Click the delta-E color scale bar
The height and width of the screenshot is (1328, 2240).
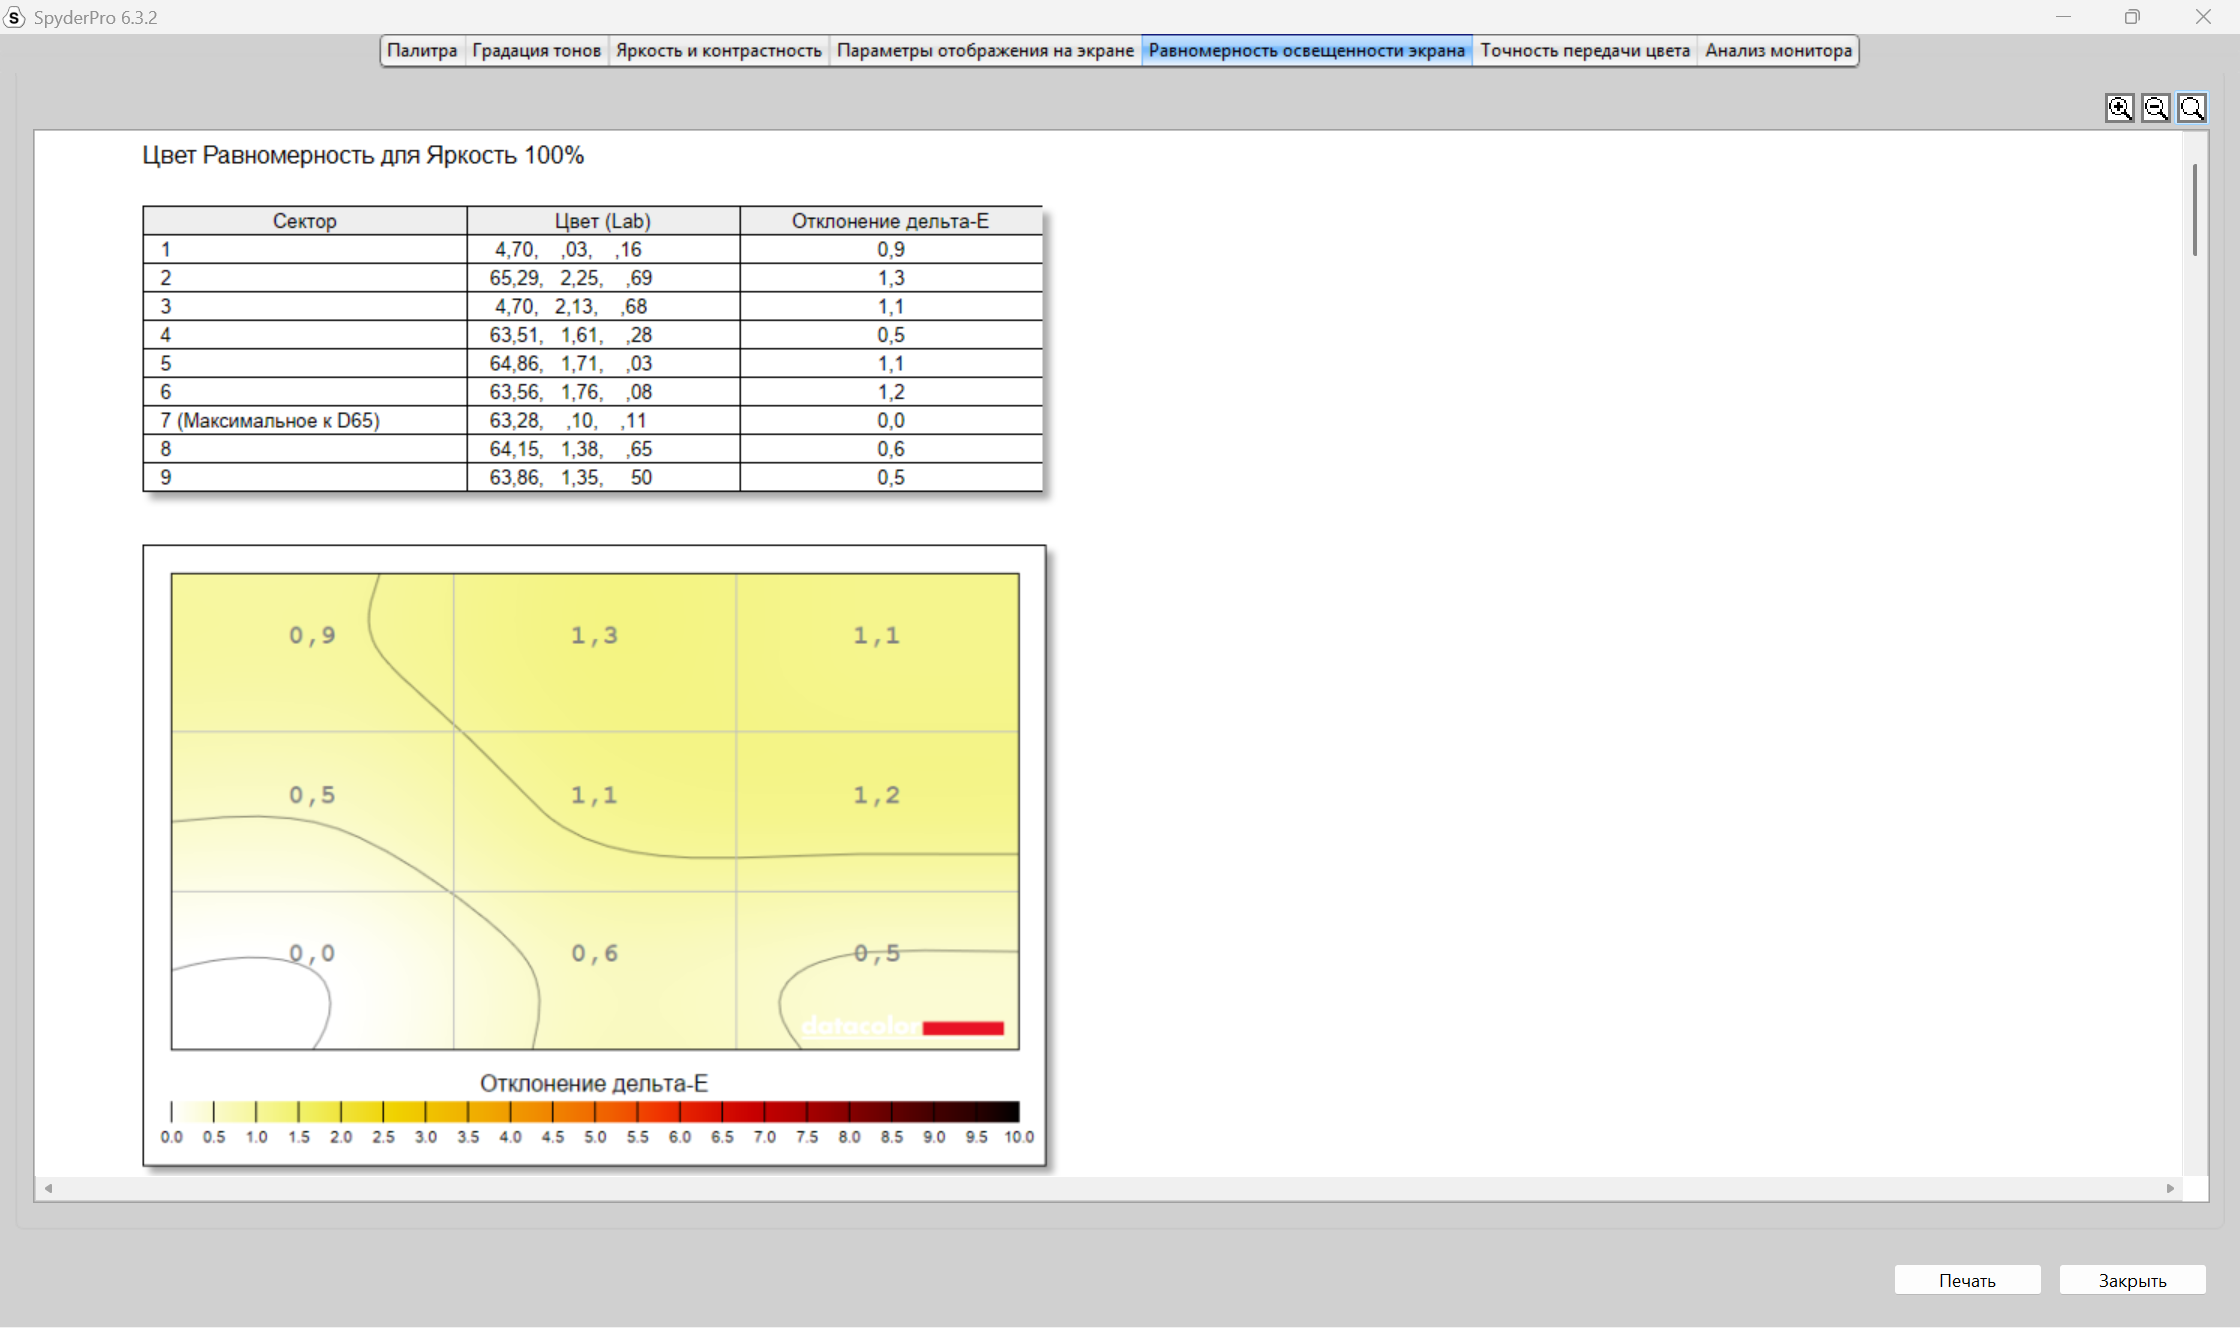tap(595, 1111)
